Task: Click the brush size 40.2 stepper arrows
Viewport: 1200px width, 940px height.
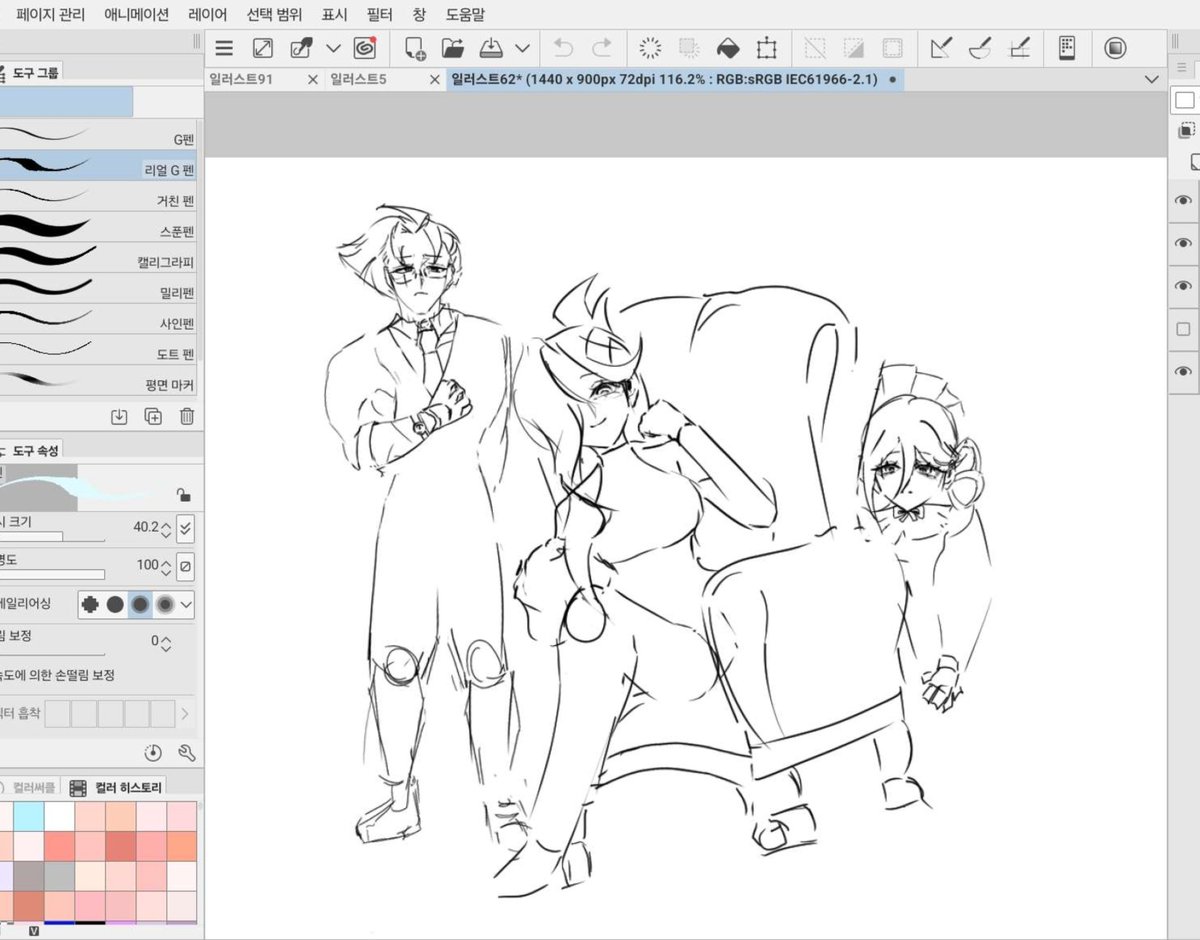Action: (x=166, y=528)
